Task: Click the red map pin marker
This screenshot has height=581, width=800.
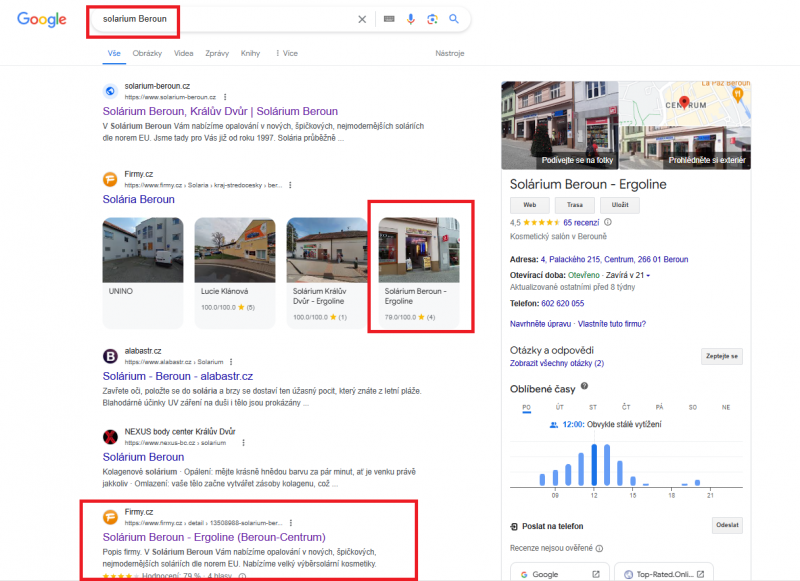Action: [684, 103]
